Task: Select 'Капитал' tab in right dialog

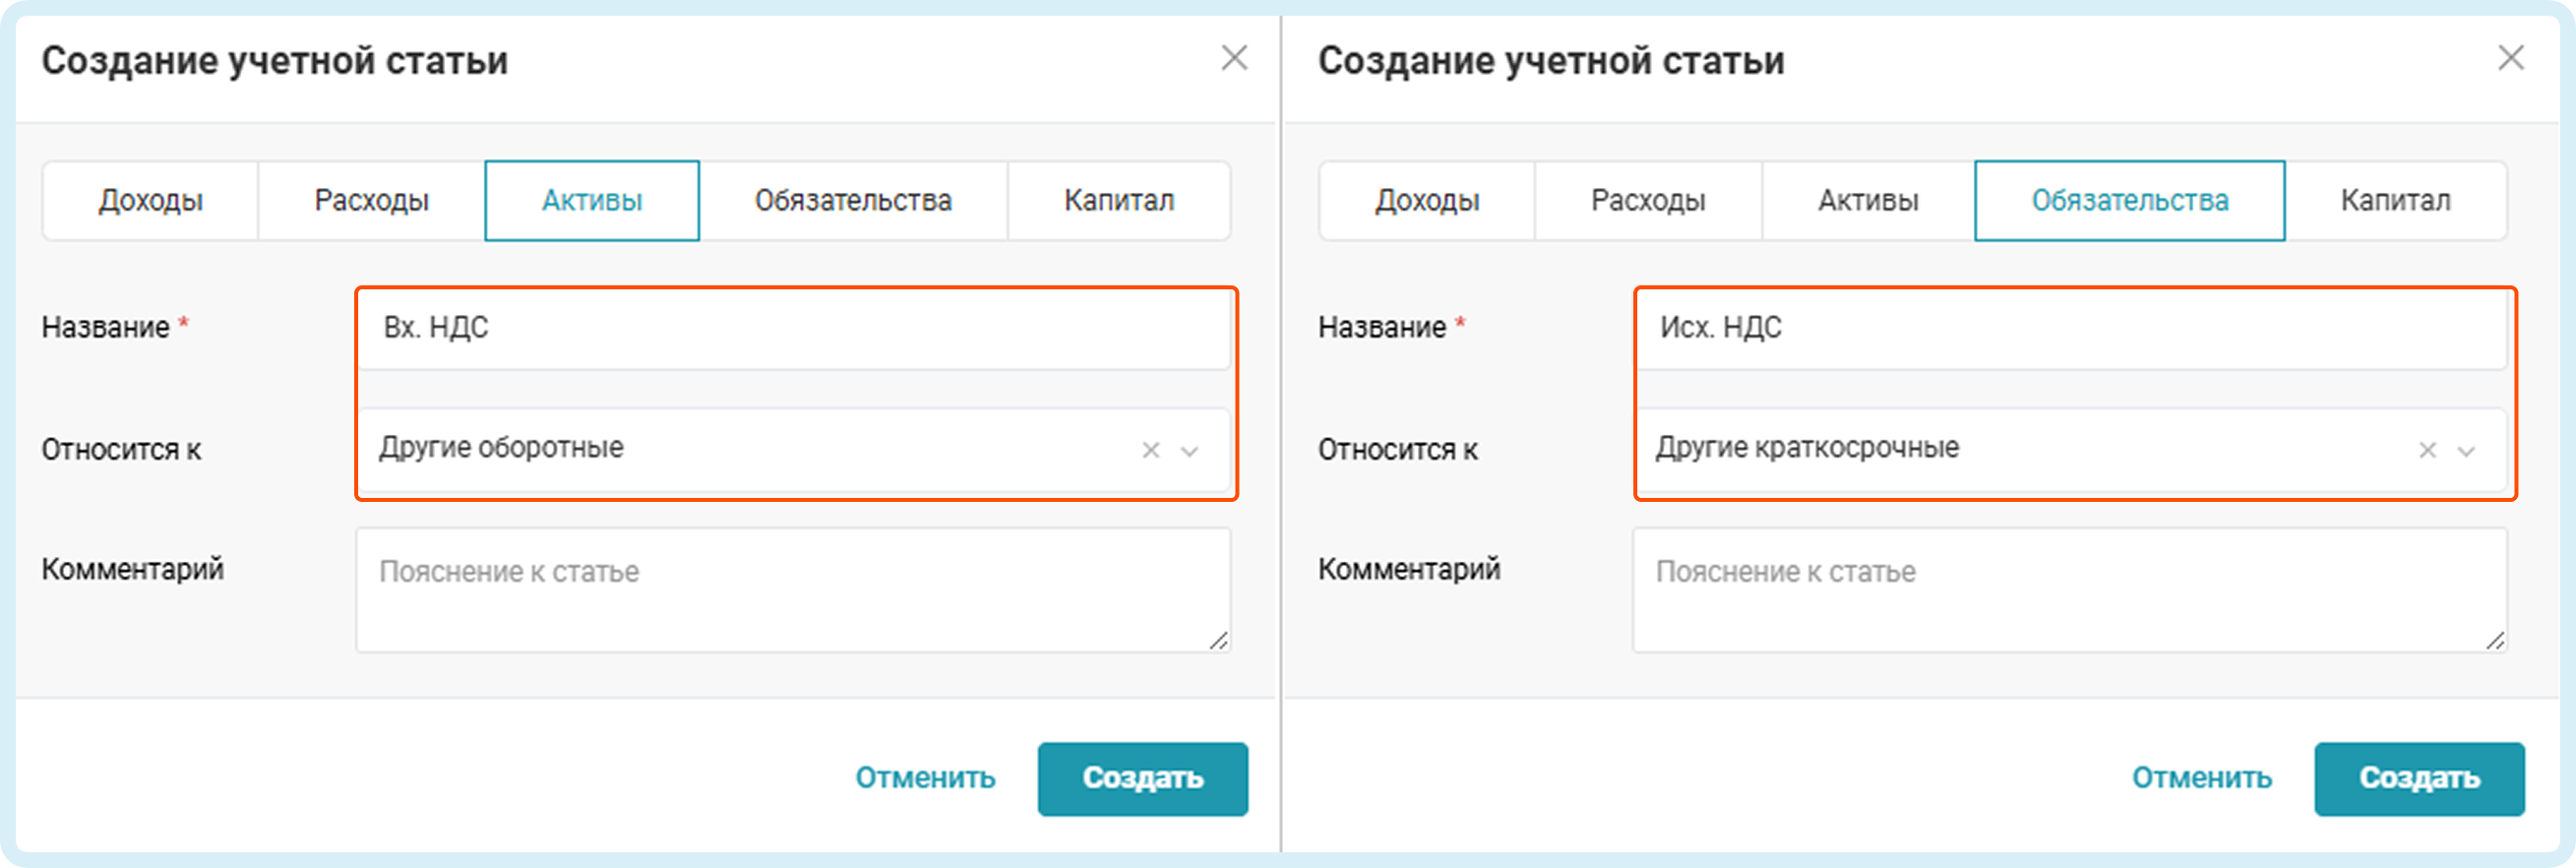Action: [2396, 201]
